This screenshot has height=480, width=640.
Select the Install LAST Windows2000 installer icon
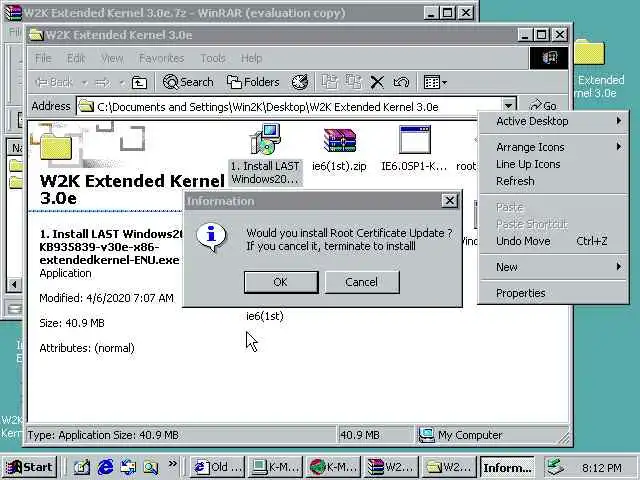click(x=265, y=153)
